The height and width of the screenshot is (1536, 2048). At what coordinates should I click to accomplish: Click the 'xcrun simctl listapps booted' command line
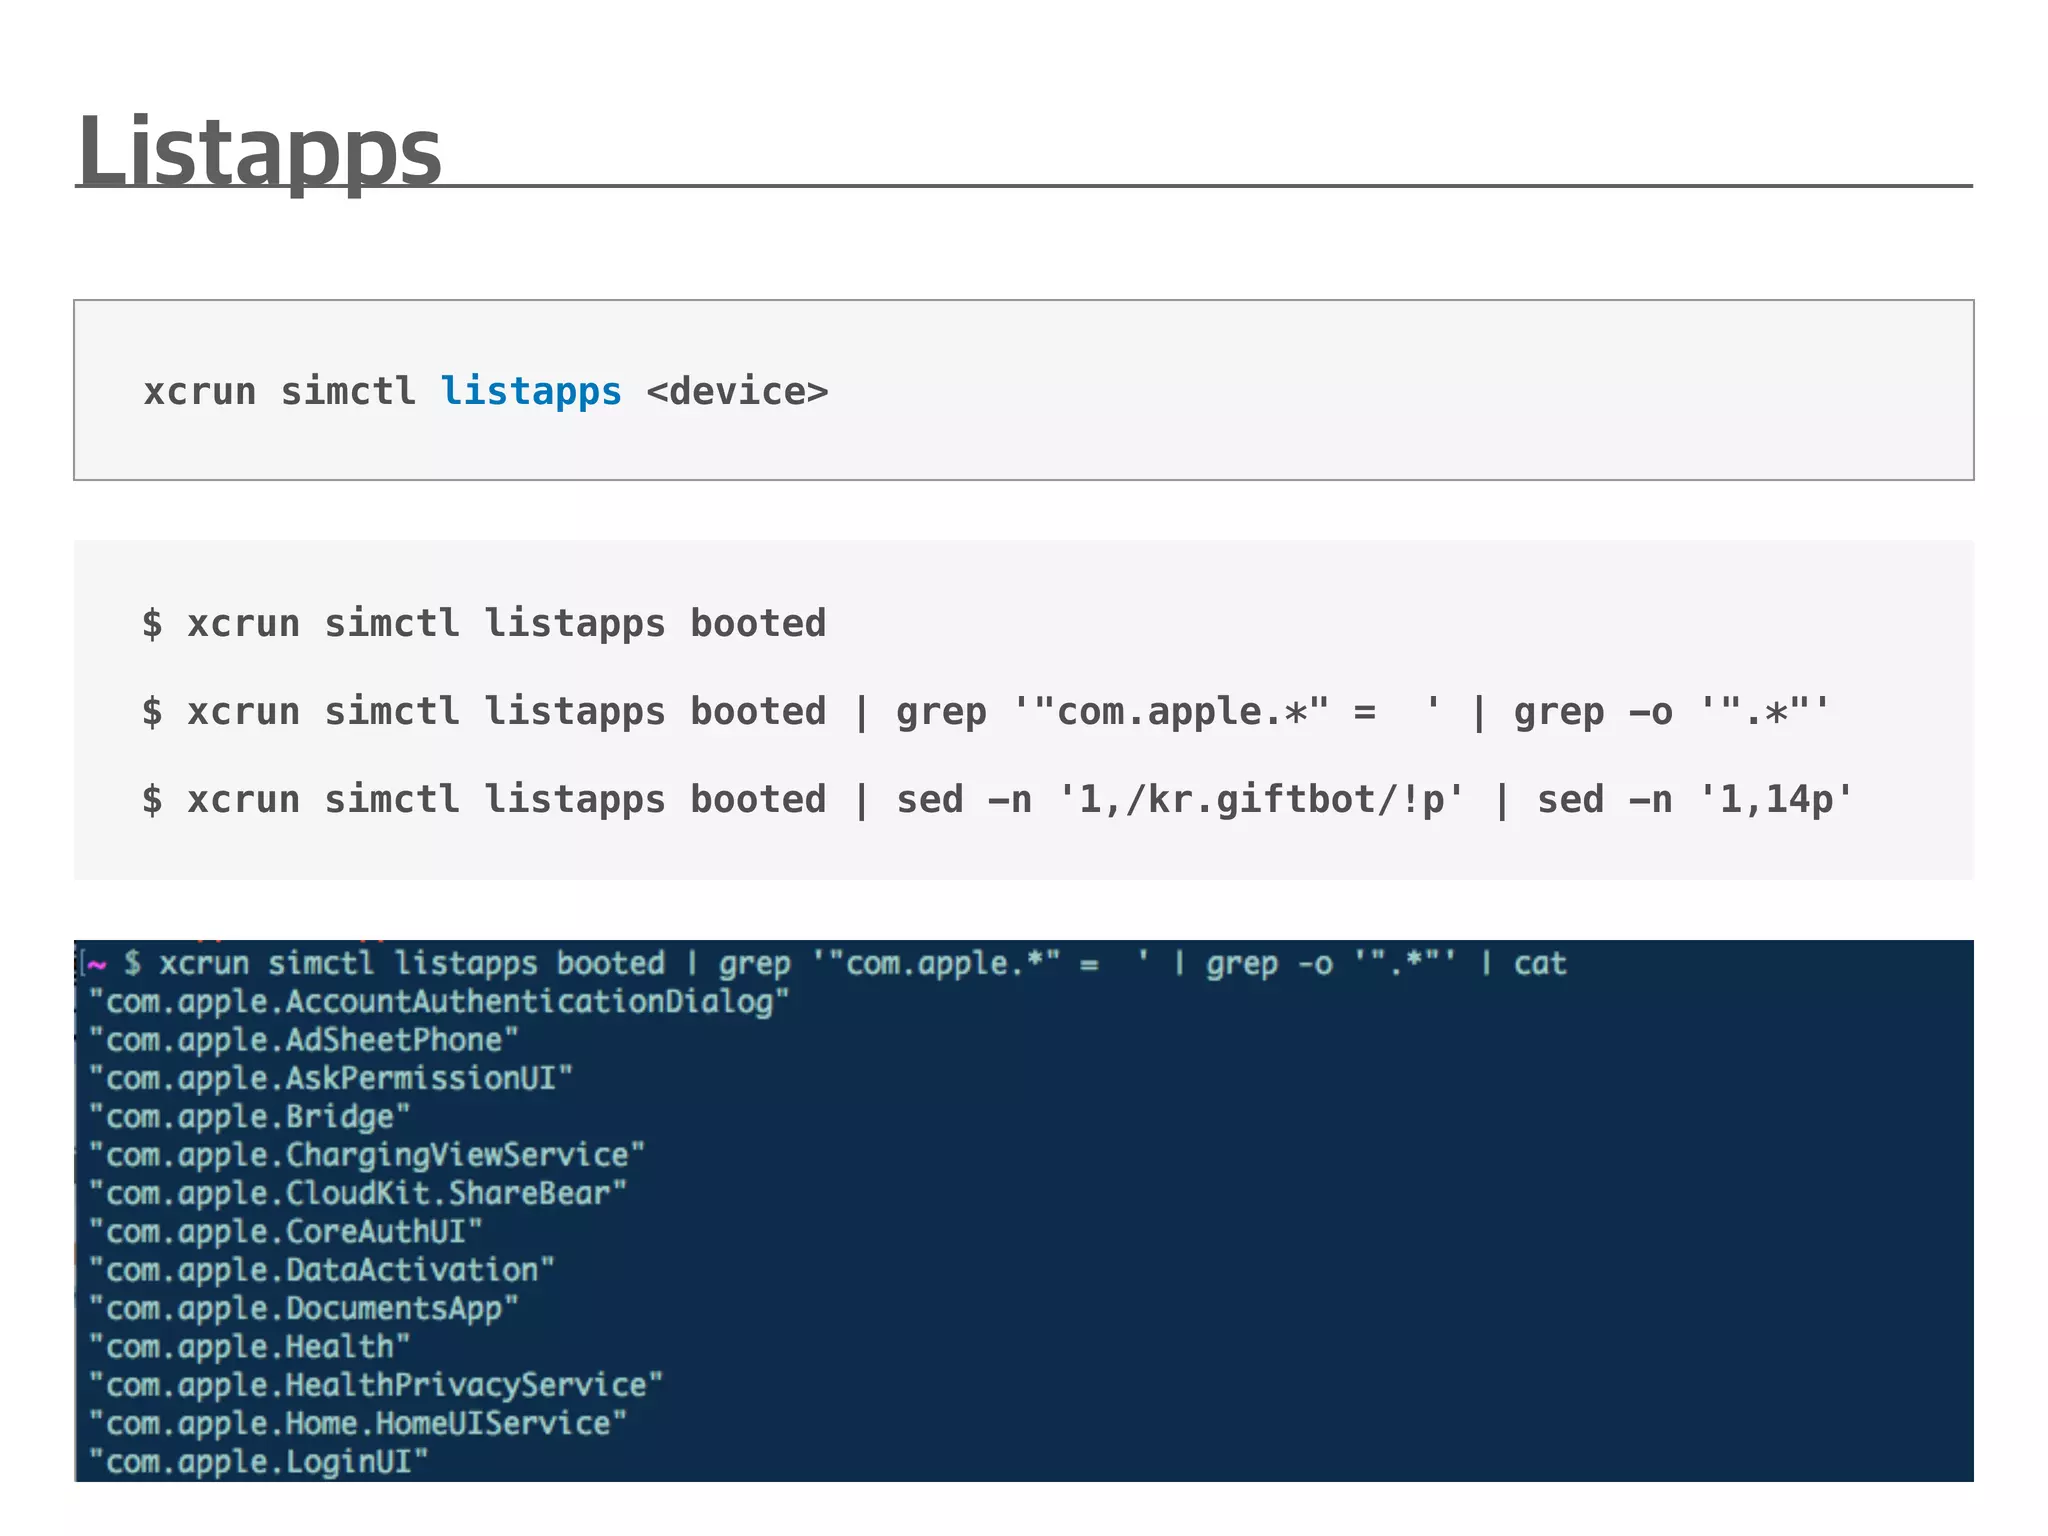pos(484,624)
